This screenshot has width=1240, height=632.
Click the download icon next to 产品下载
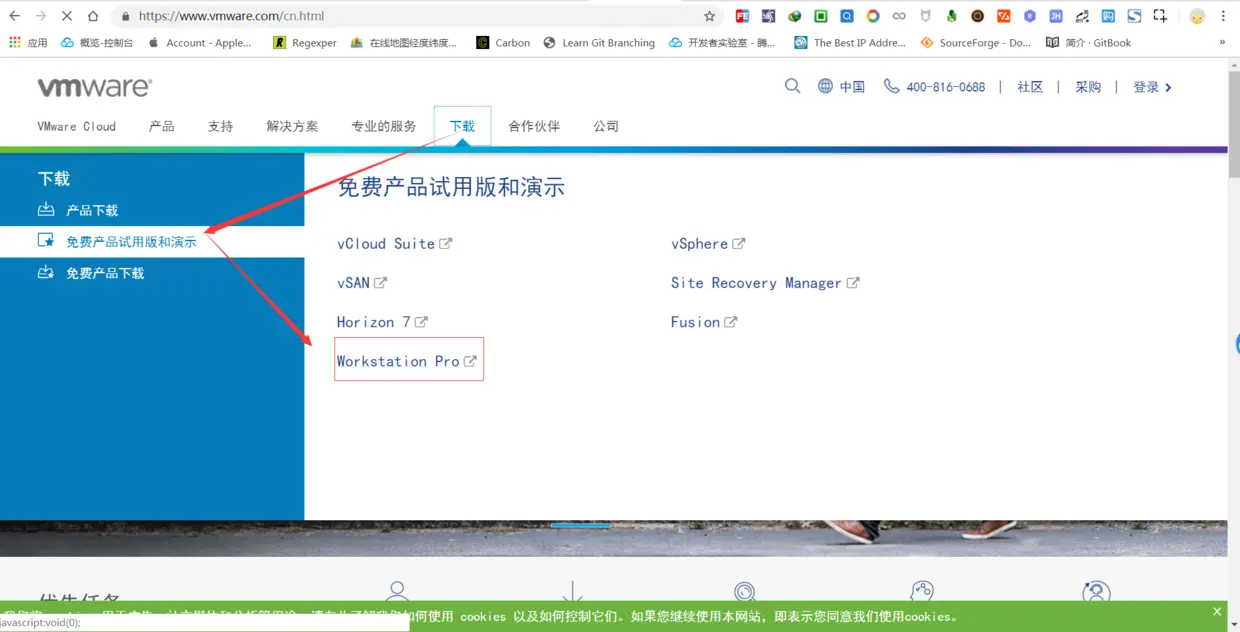[46, 210]
